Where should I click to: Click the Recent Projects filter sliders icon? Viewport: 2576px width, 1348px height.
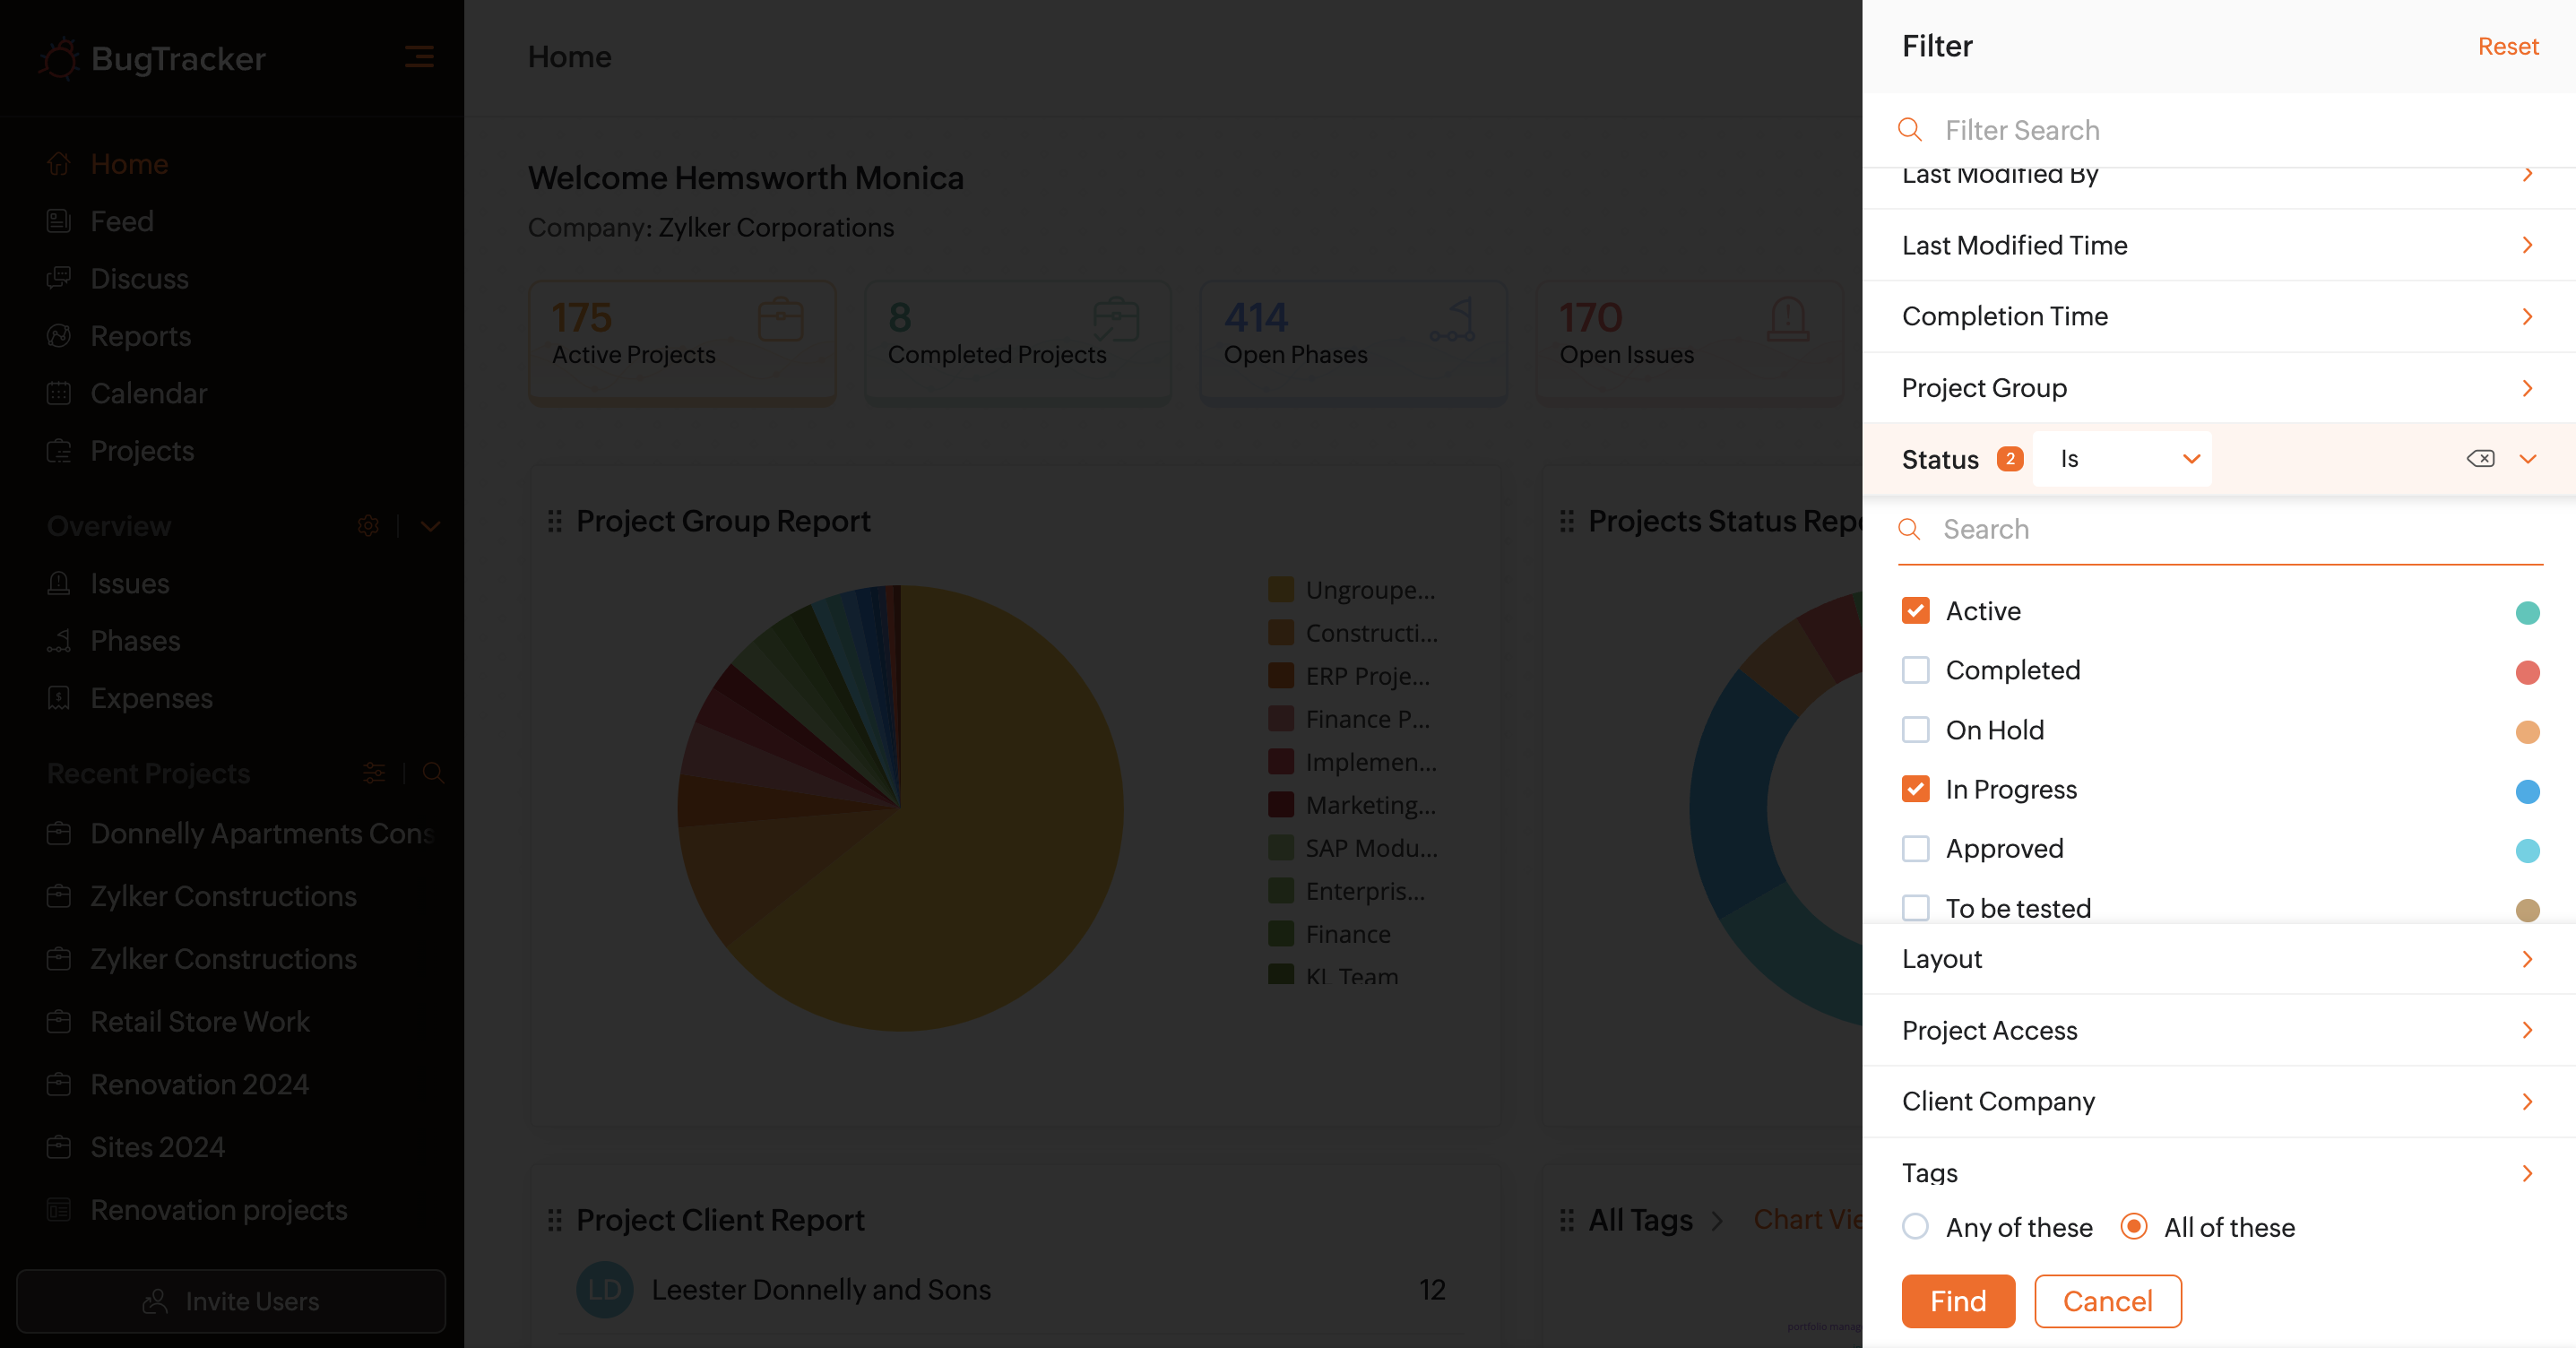pyautogui.click(x=374, y=773)
